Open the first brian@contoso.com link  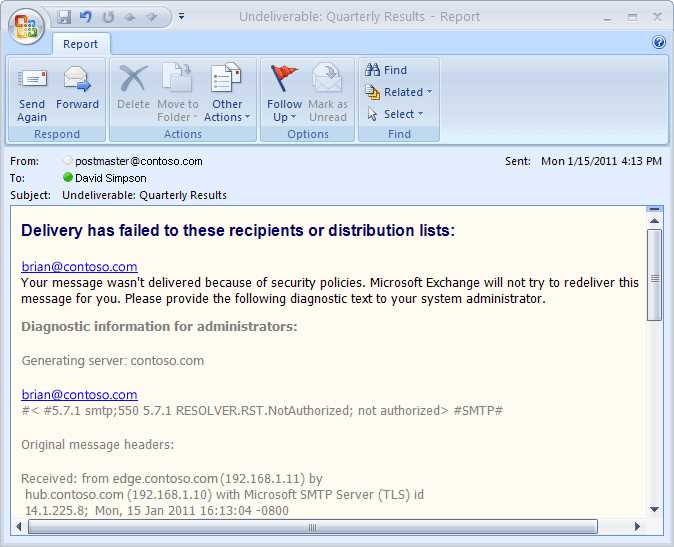(x=80, y=266)
